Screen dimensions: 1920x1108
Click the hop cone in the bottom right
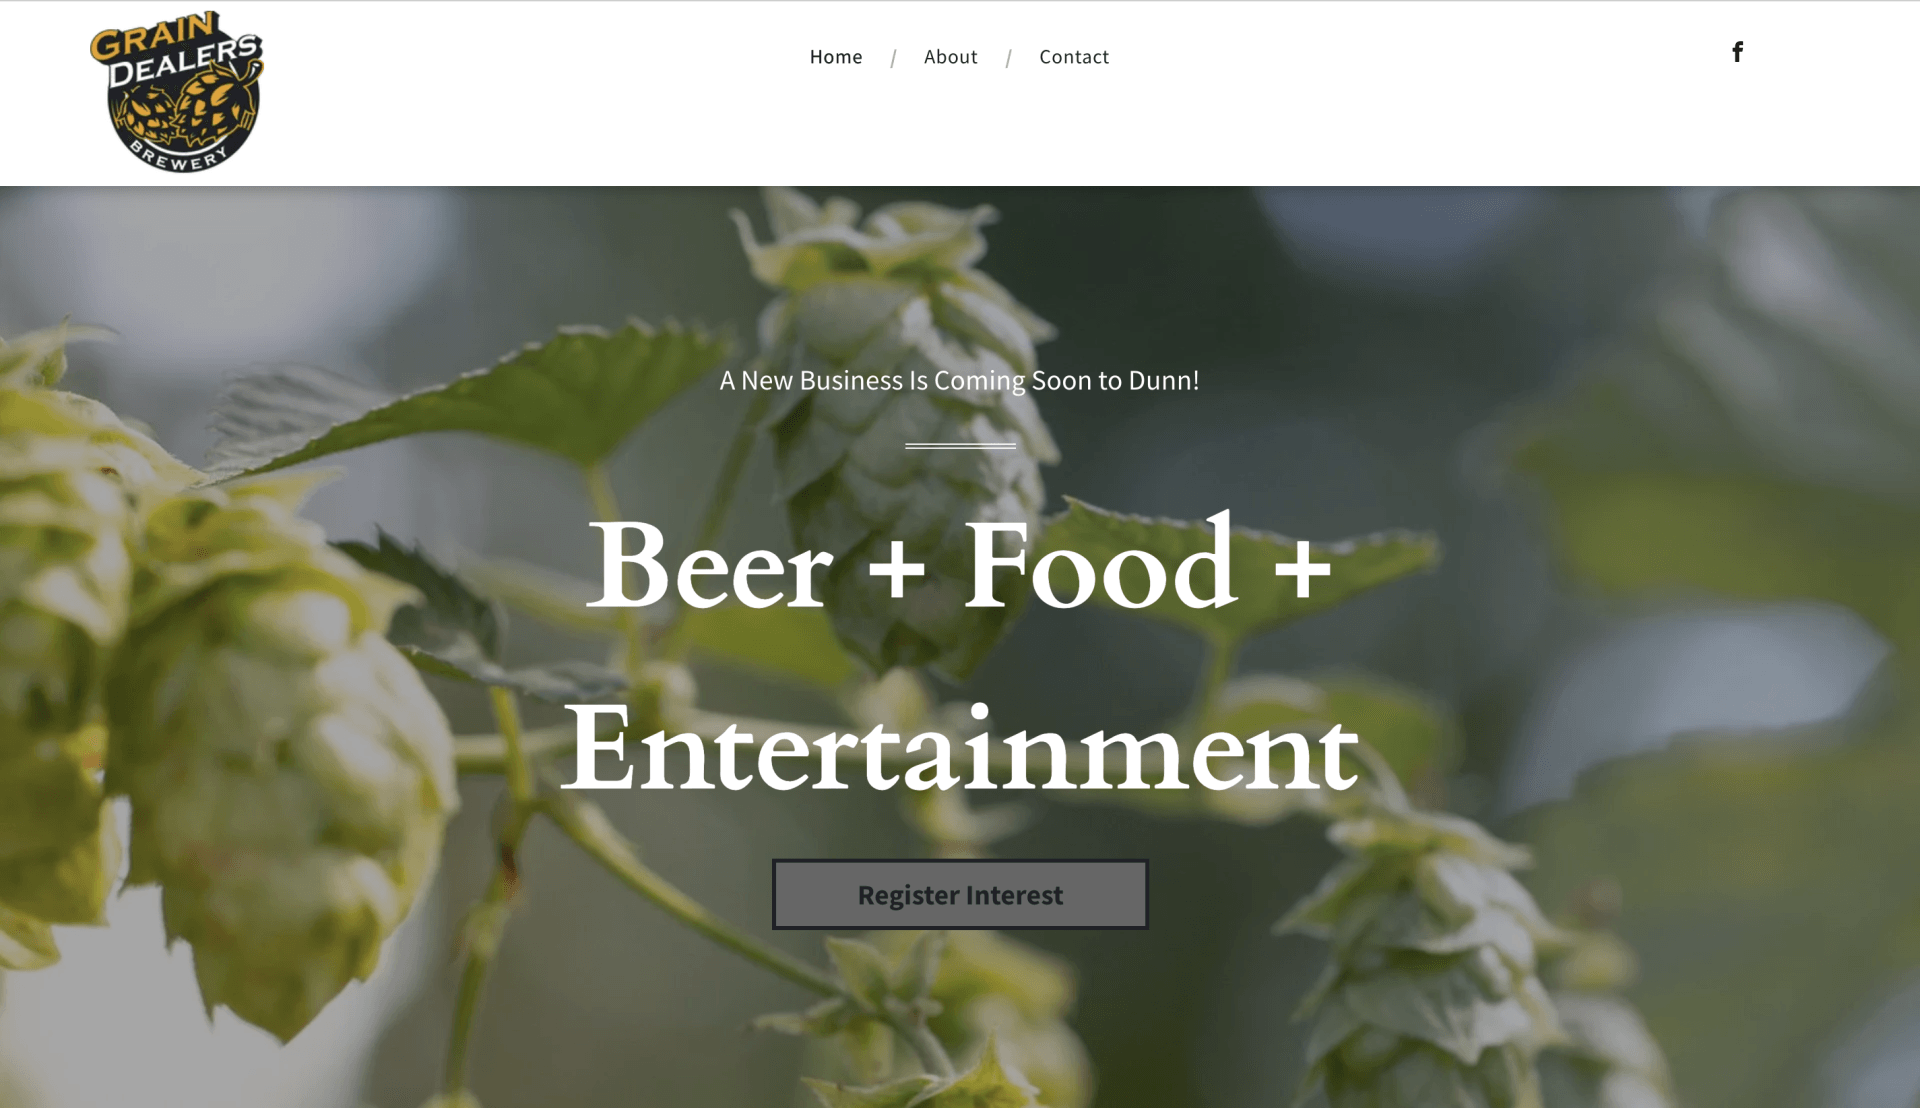[1450, 960]
